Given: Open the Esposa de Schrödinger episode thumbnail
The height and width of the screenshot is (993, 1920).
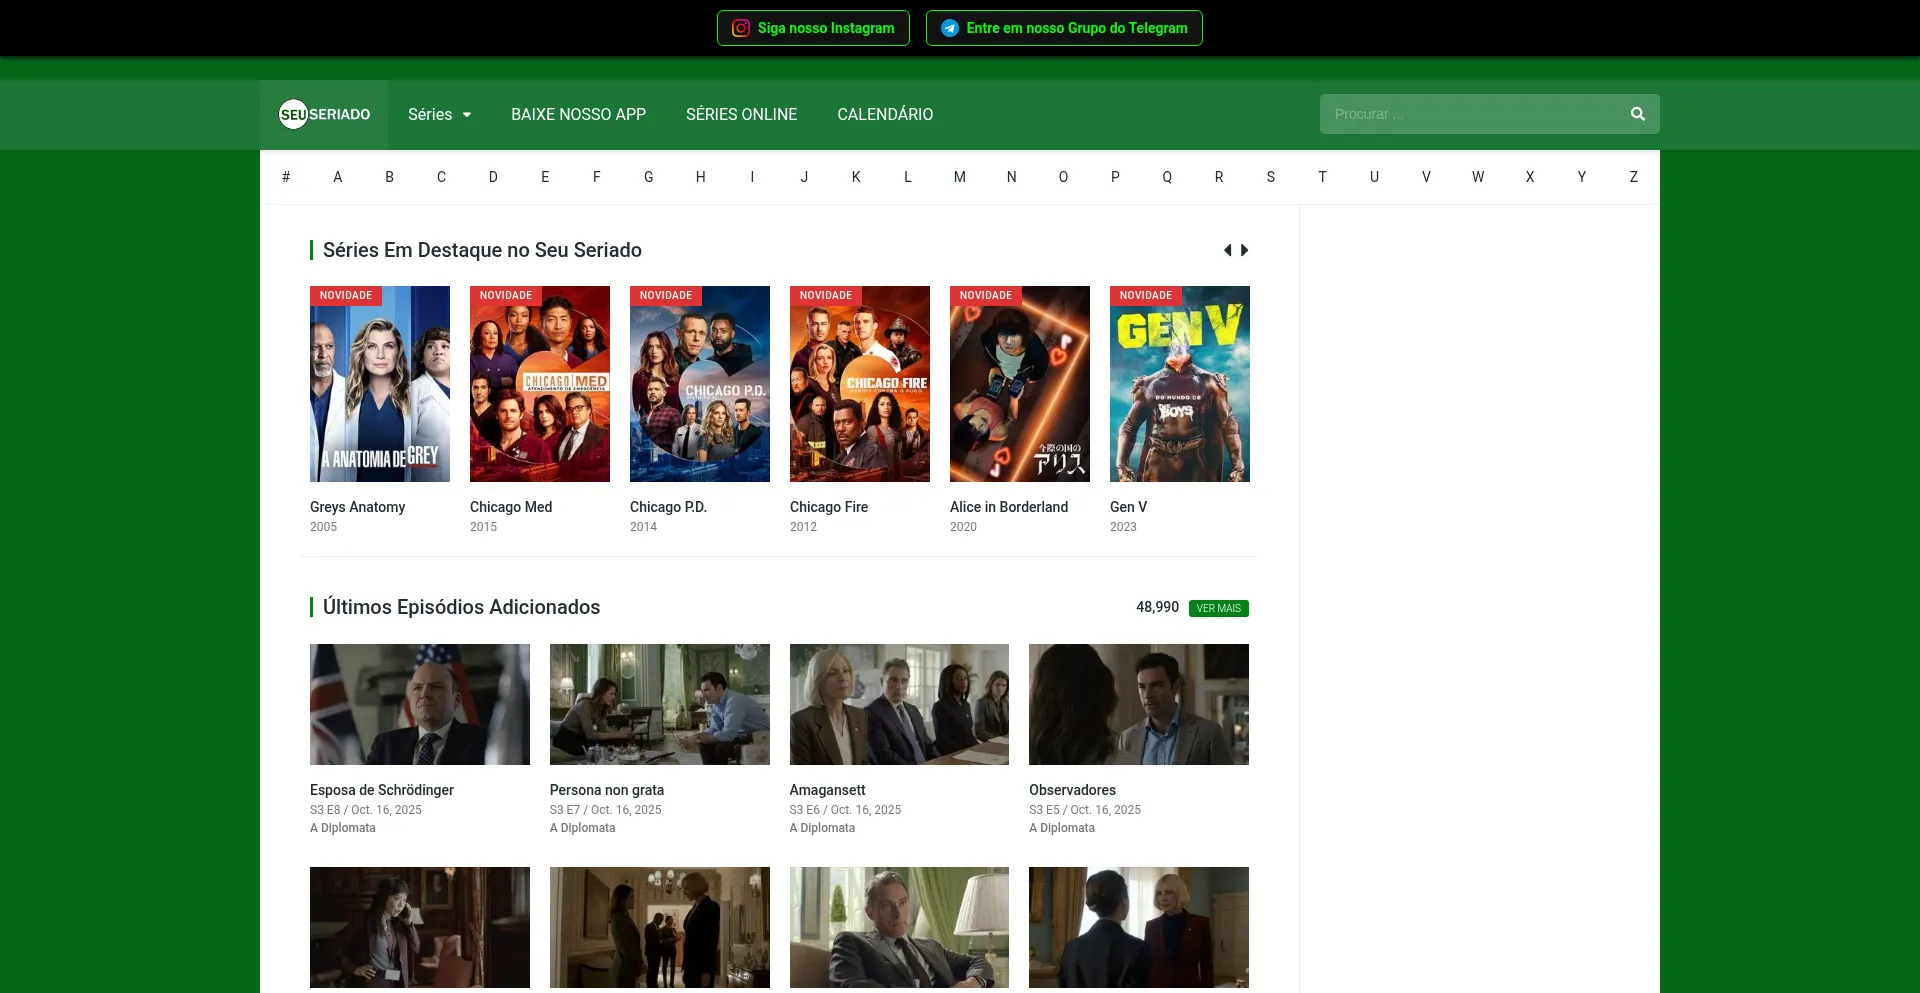Looking at the screenshot, I should click(x=420, y=704).
